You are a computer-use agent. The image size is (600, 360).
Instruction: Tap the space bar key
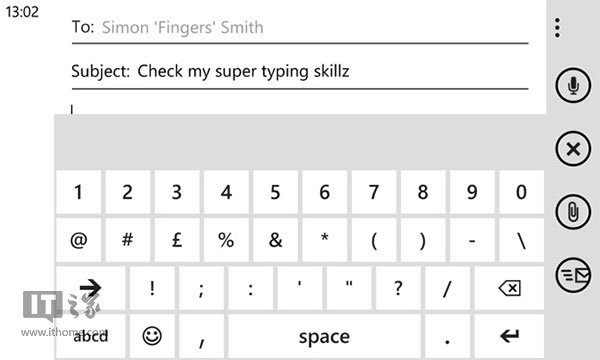coord(324,336)
